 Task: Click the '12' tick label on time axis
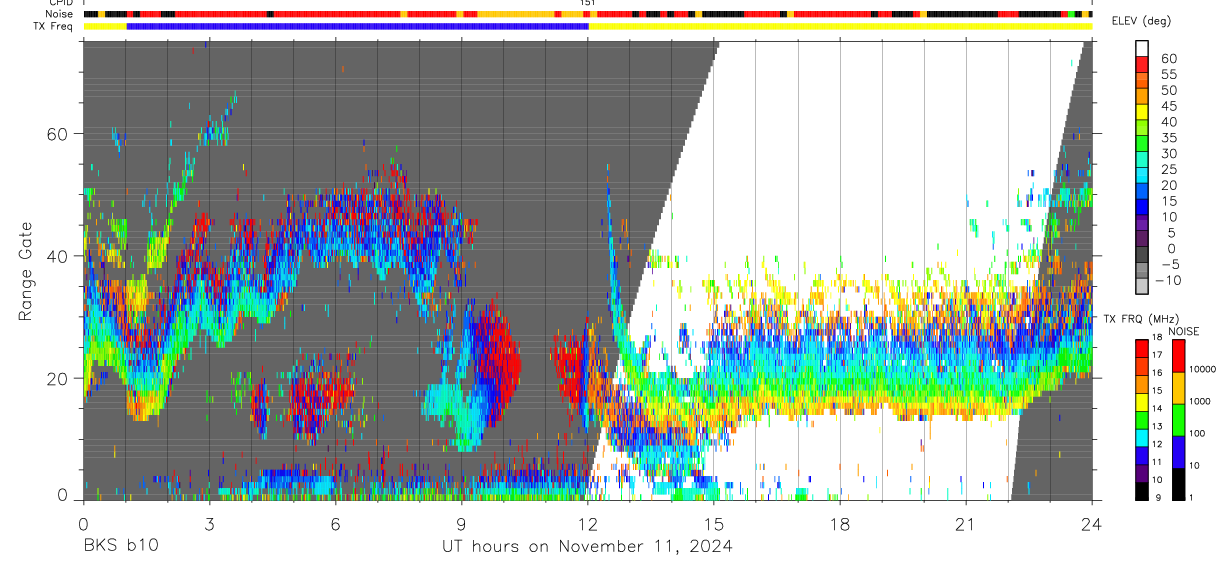coord(588,524)
